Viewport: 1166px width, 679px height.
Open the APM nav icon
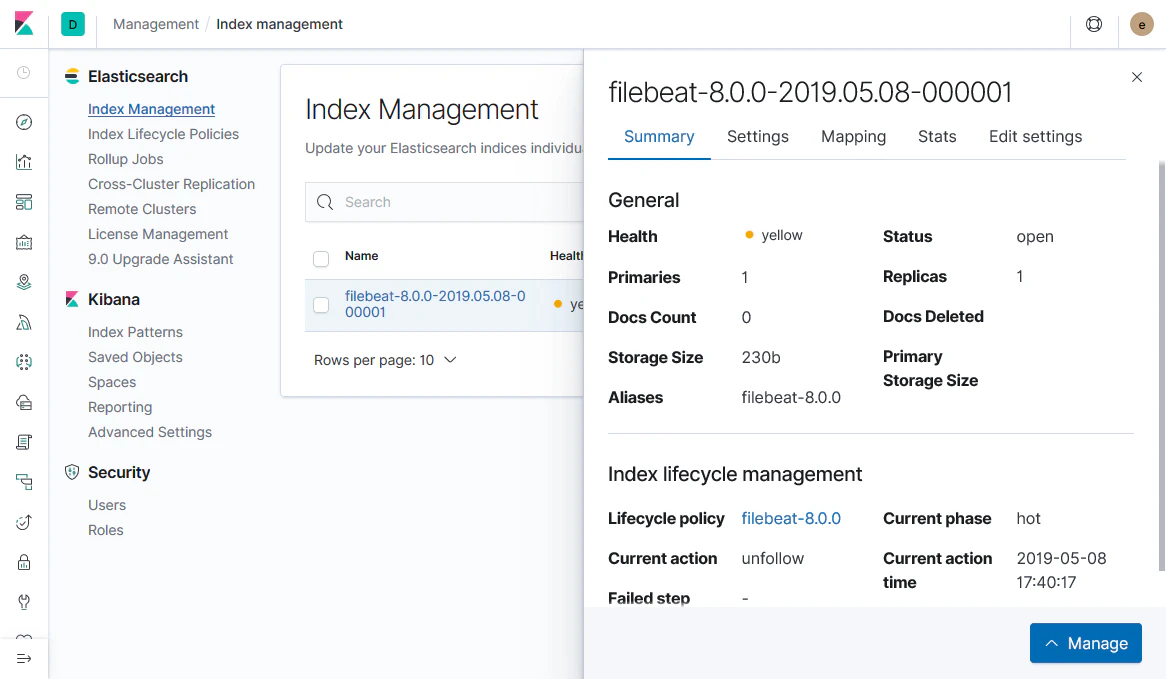[24, 483]
